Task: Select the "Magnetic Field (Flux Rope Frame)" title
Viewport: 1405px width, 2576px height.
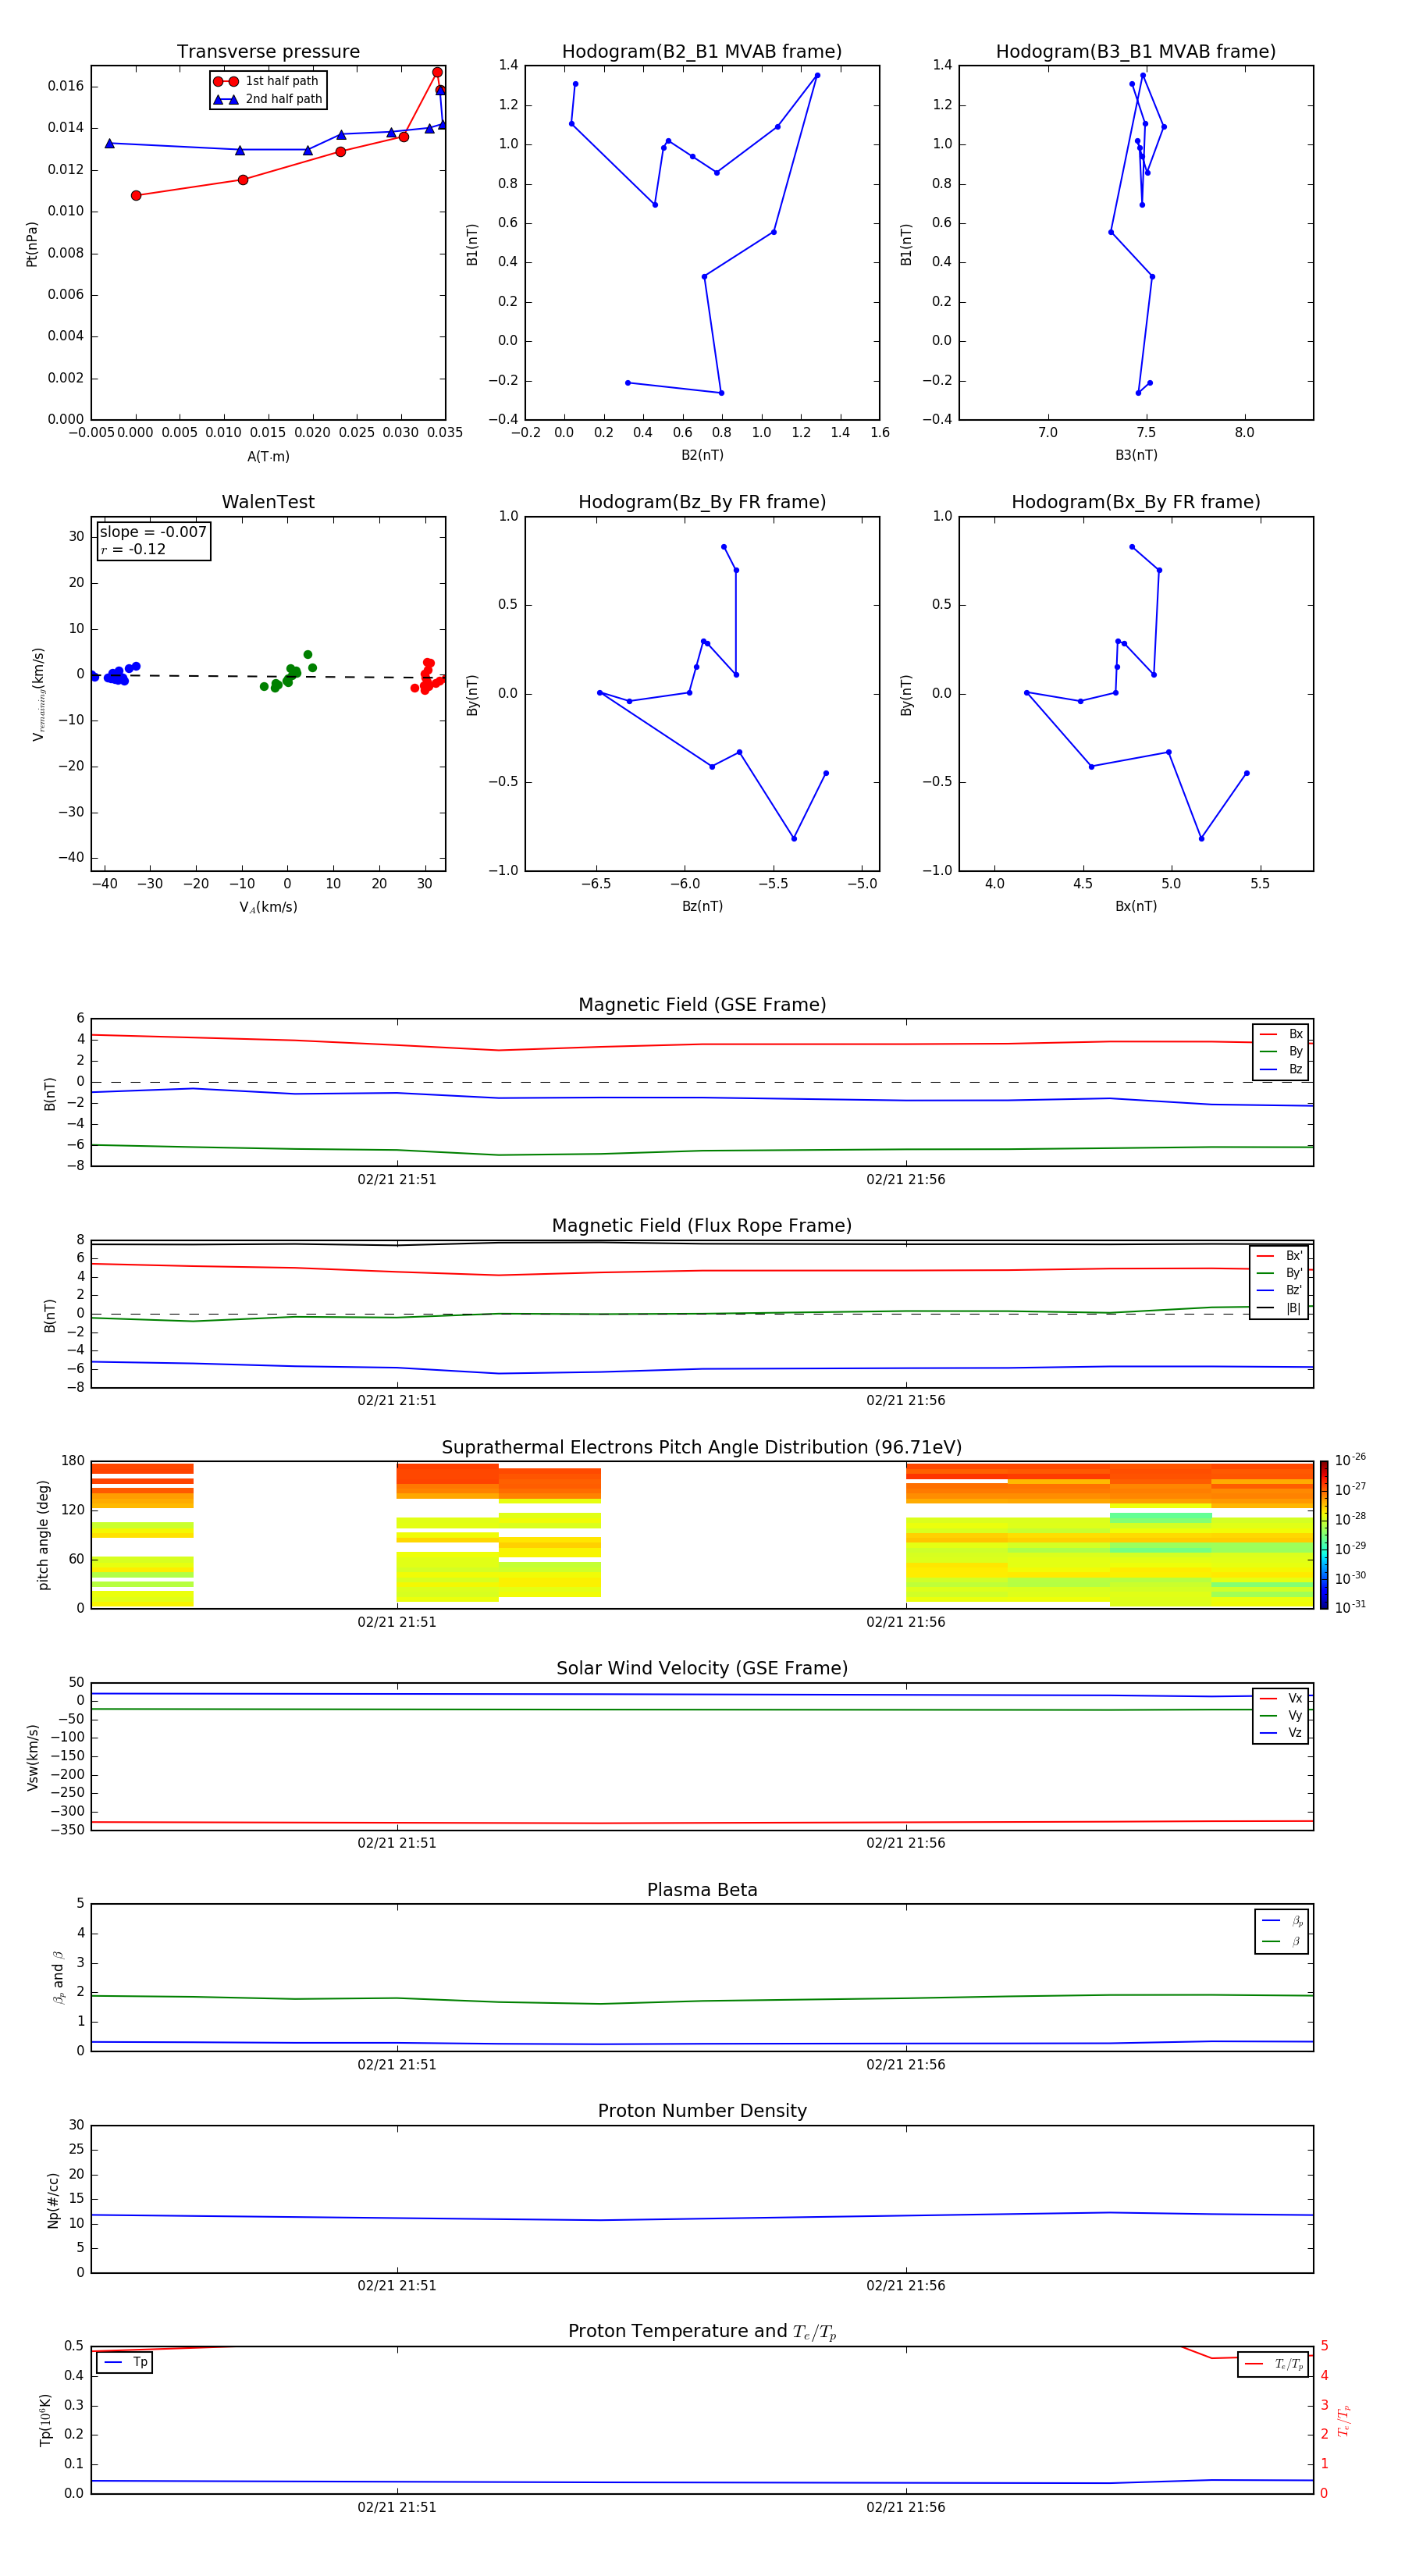Action: (x=702, y=1226)
